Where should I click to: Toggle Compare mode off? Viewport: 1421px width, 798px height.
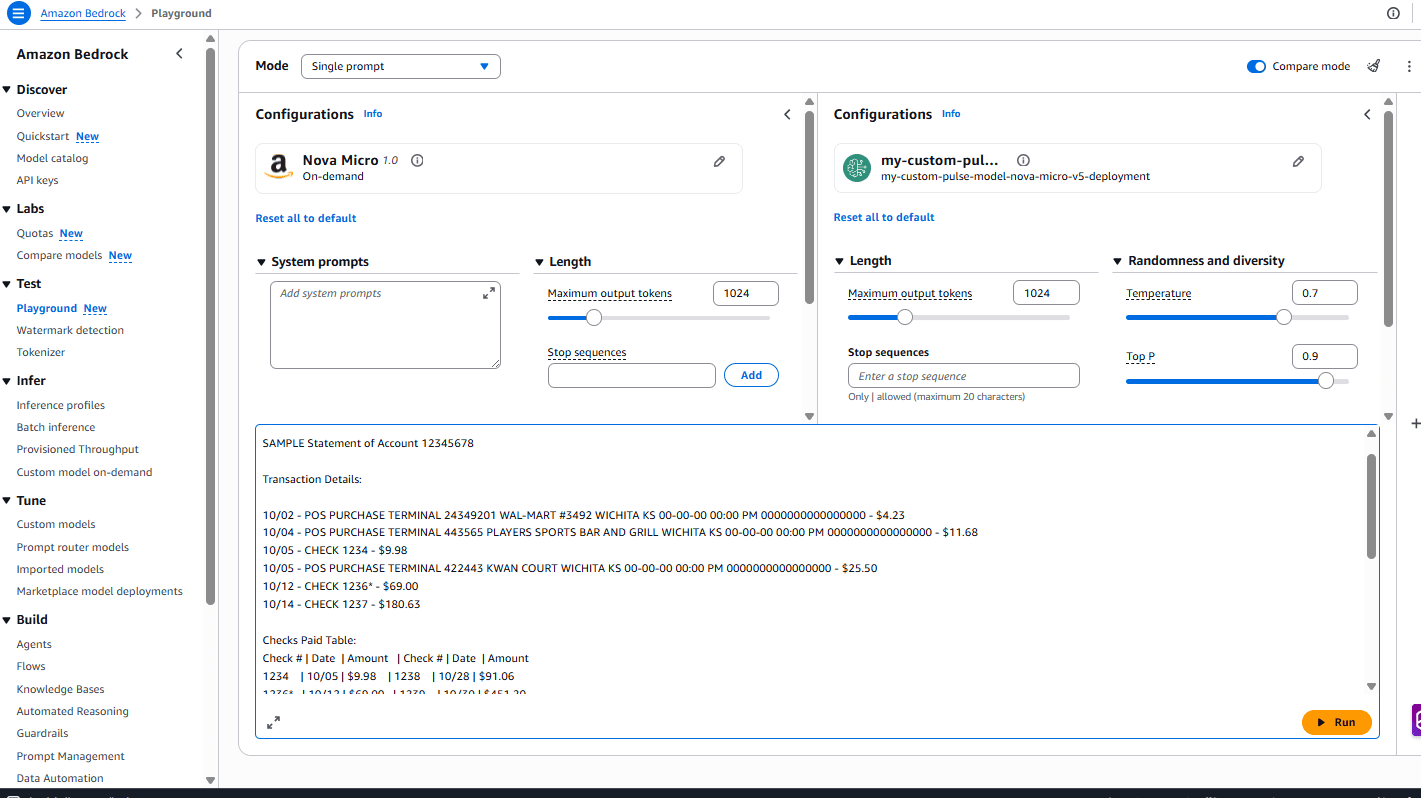point(1256,67)
